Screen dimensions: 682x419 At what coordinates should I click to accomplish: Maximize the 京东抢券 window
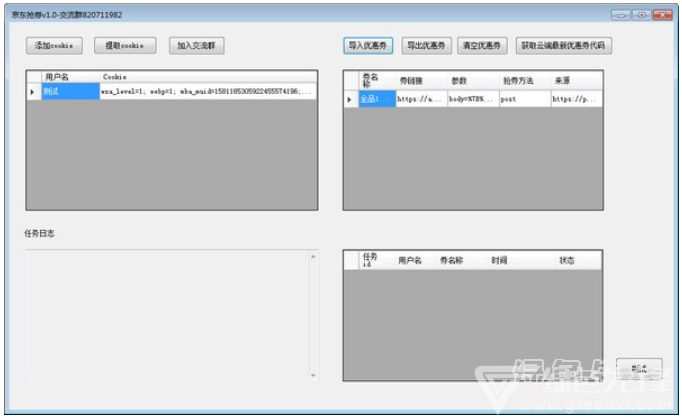pyautogui.click(x=642, y=15)
